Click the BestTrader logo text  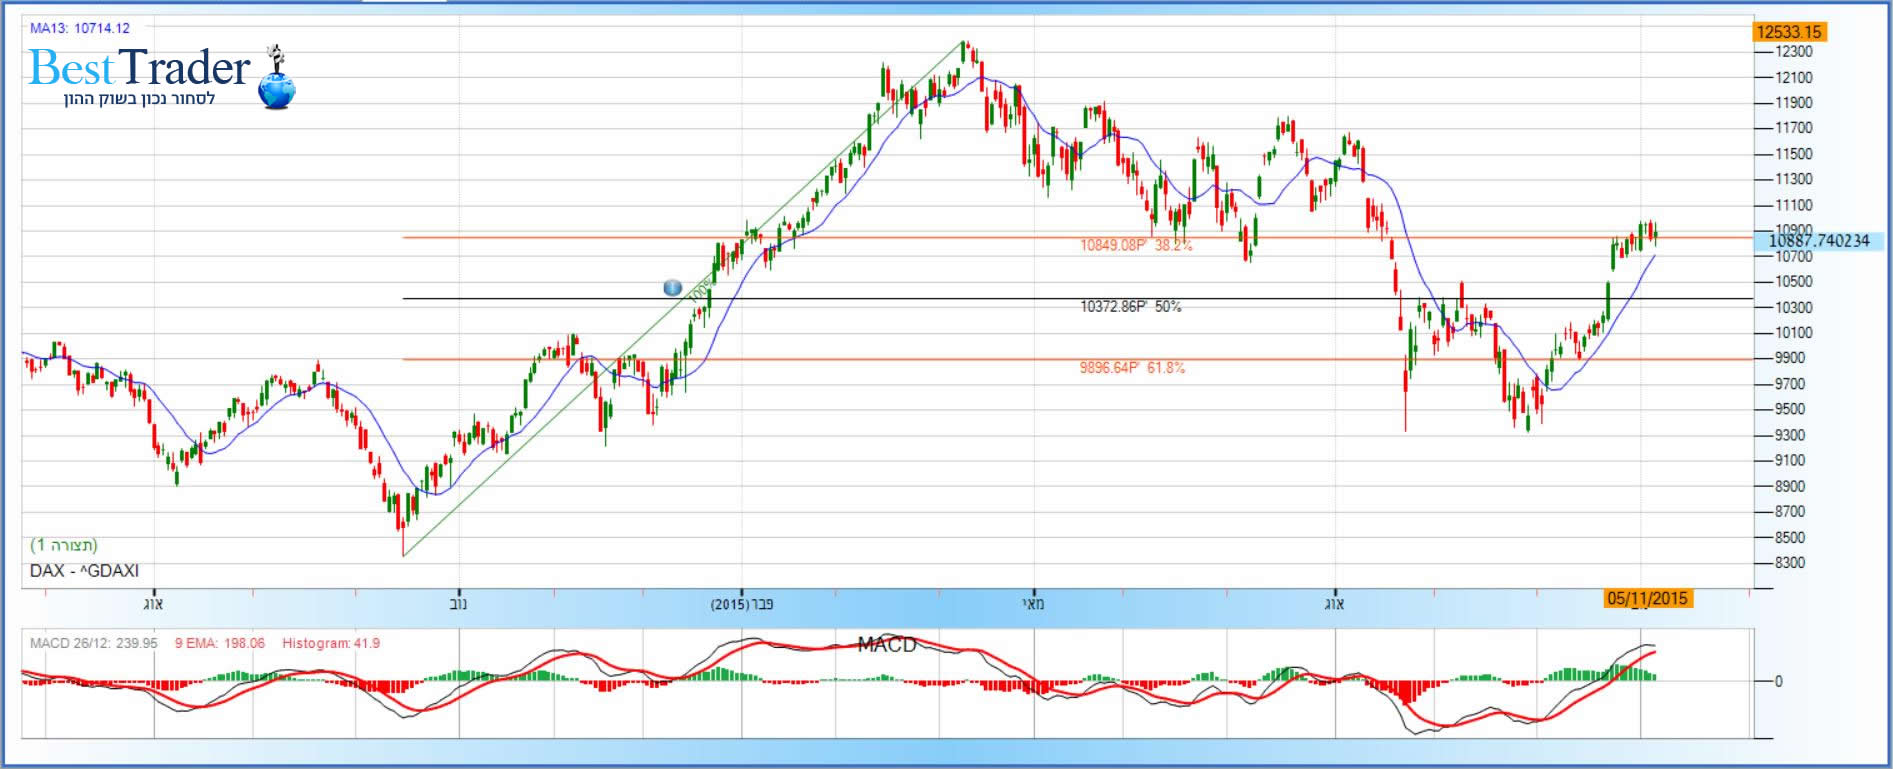[x=140, y=68]
